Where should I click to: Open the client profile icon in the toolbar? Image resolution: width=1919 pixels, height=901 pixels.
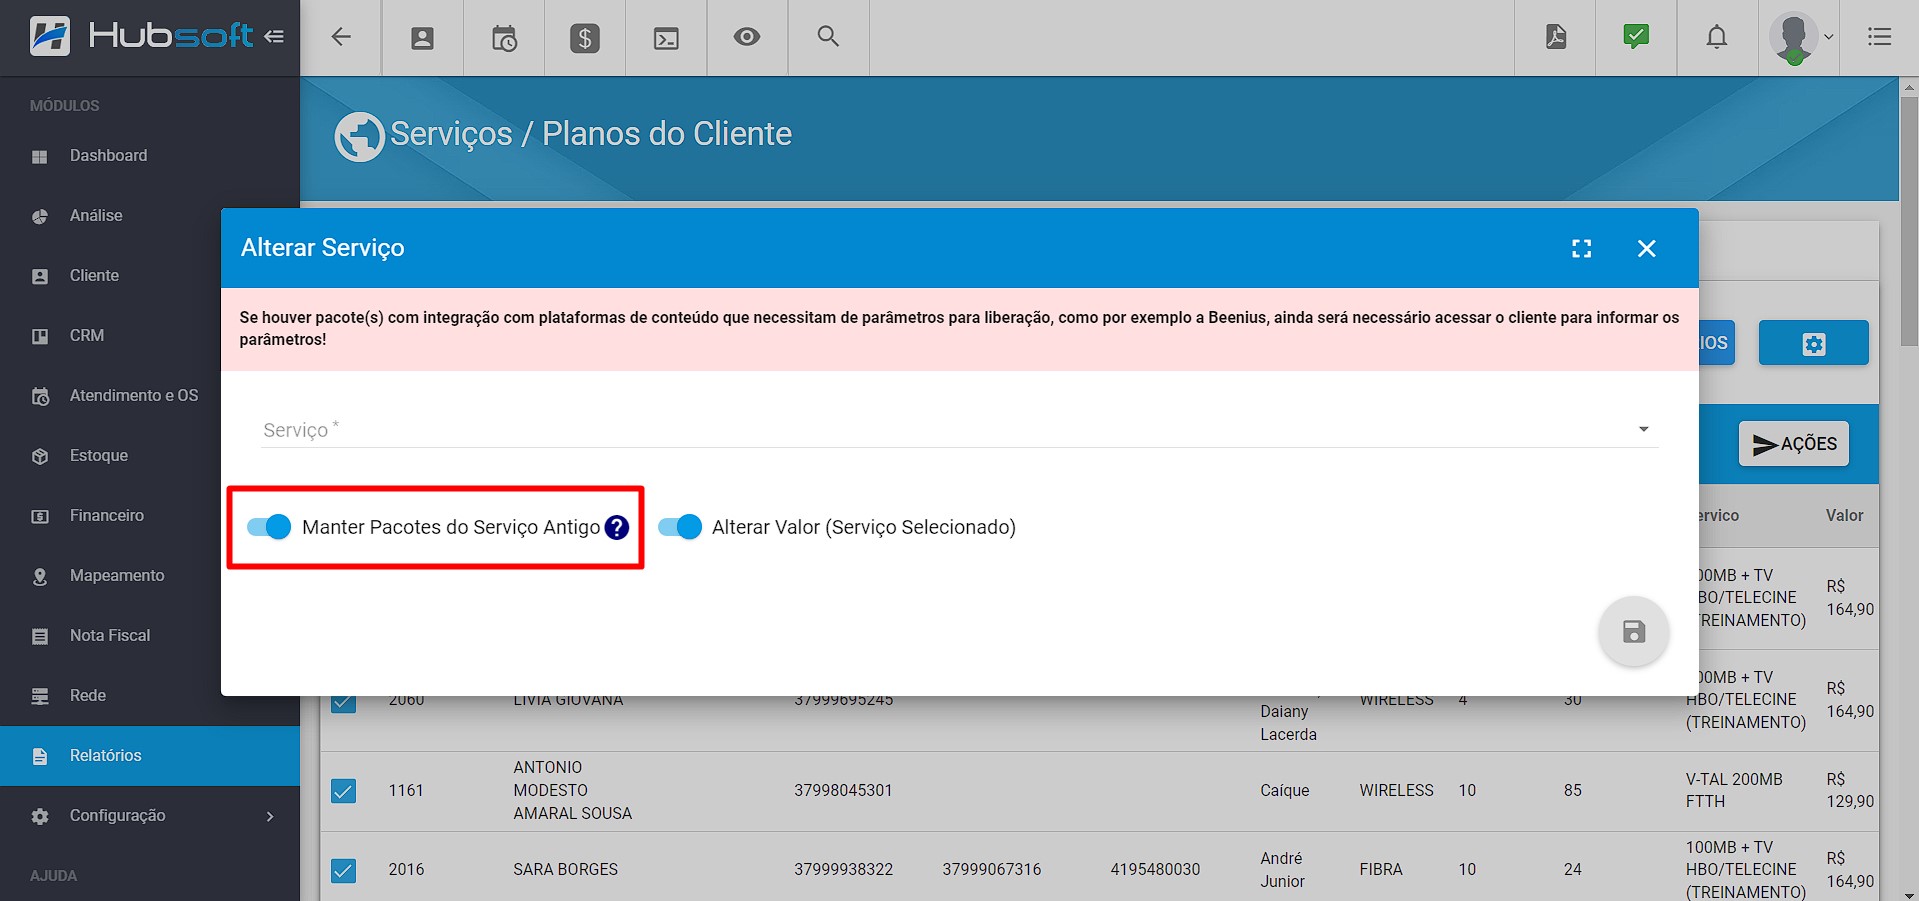(x=423, y=38)
